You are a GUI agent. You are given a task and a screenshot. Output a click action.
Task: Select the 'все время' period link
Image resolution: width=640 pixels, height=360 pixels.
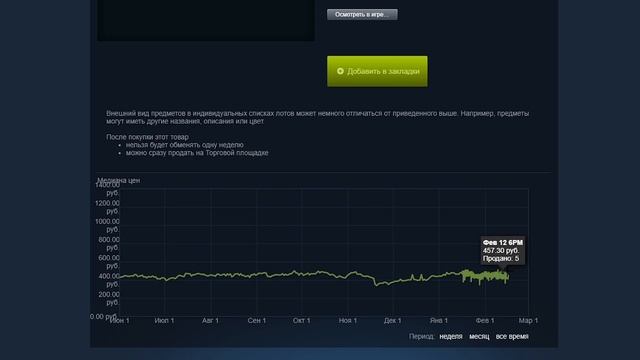click(x=512, y=336)
